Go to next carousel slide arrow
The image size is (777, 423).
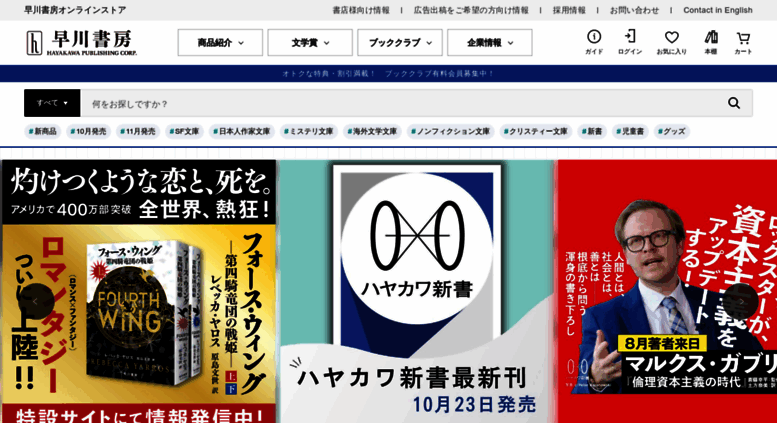[x=741, y=301]
